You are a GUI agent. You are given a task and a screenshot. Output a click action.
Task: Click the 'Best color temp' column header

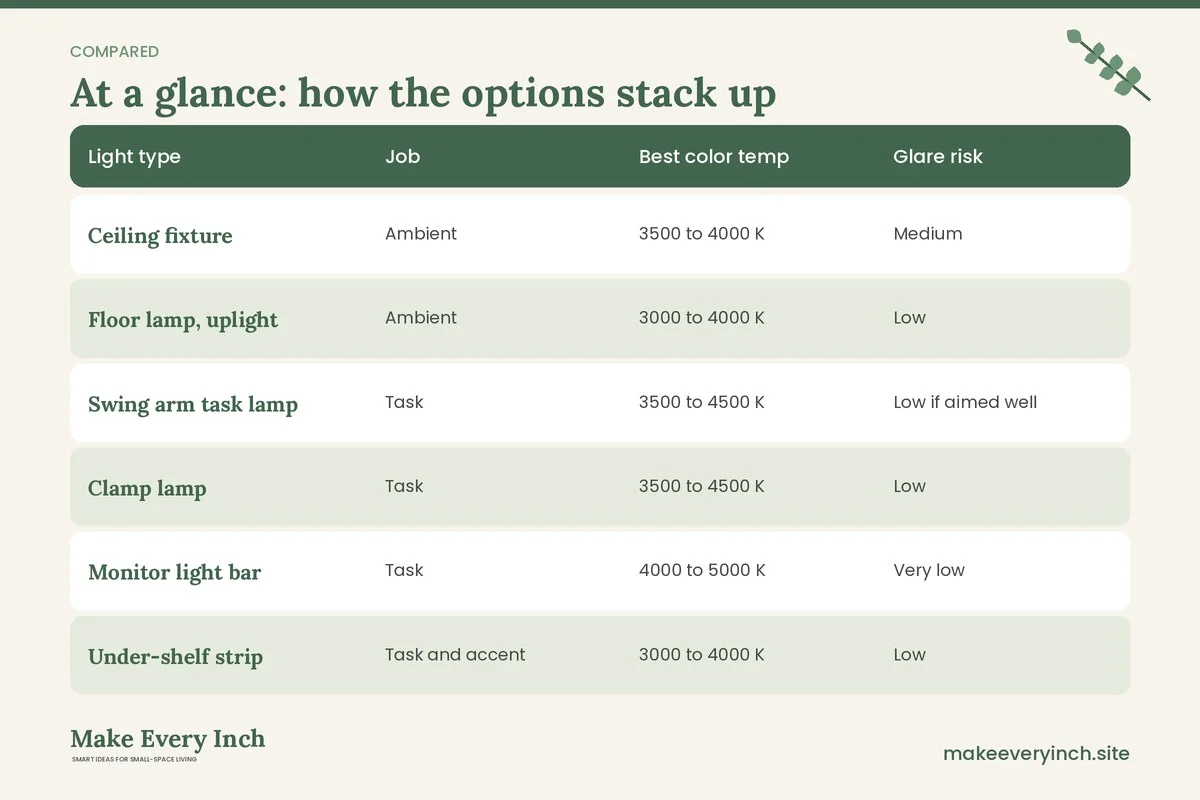[714, 157]
